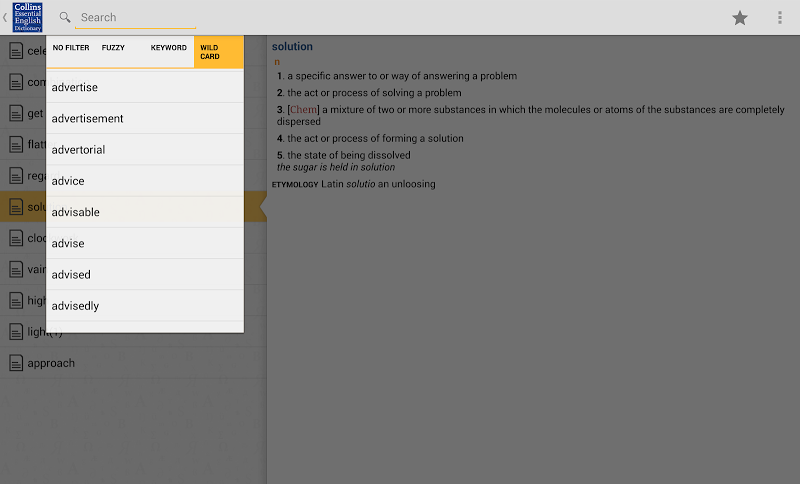Choose 'advise' from the suggestions
The height and width of the screenshot is (484, 800).
click(145, 243)
